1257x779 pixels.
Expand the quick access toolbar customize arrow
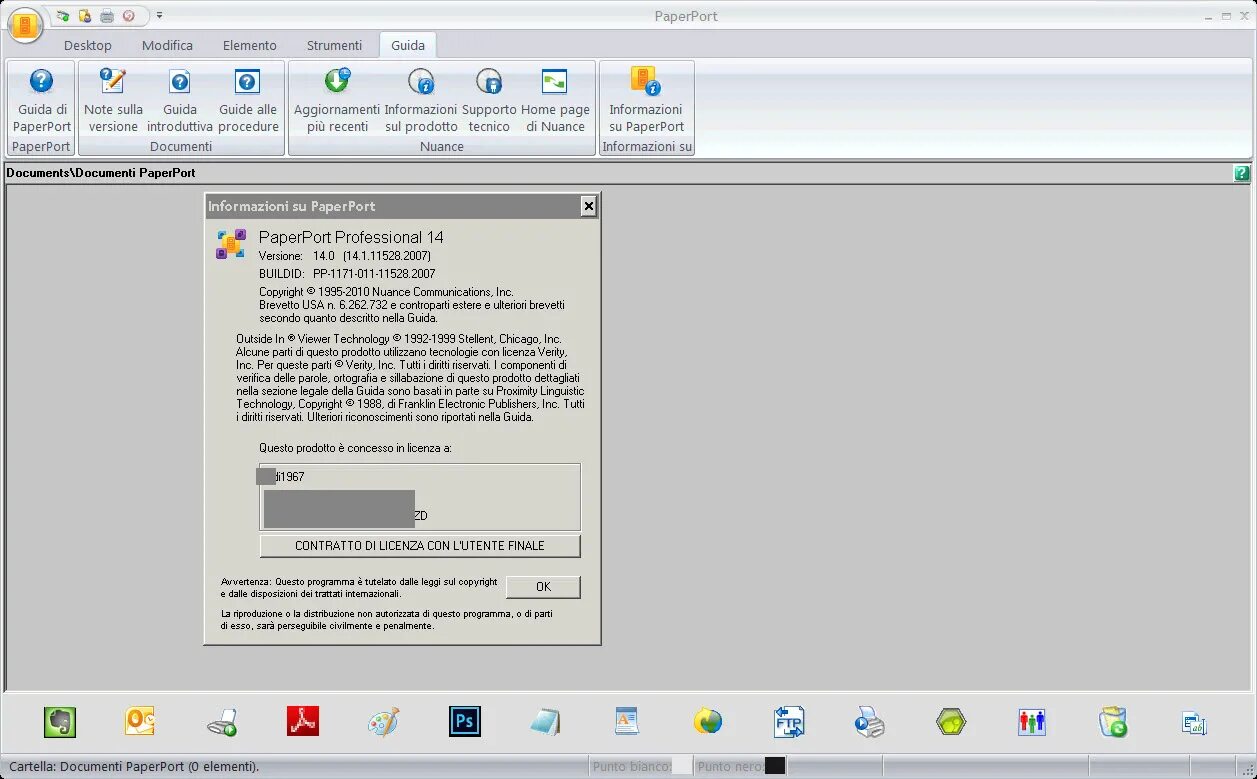pyautogui.click(x=160, y=16)
